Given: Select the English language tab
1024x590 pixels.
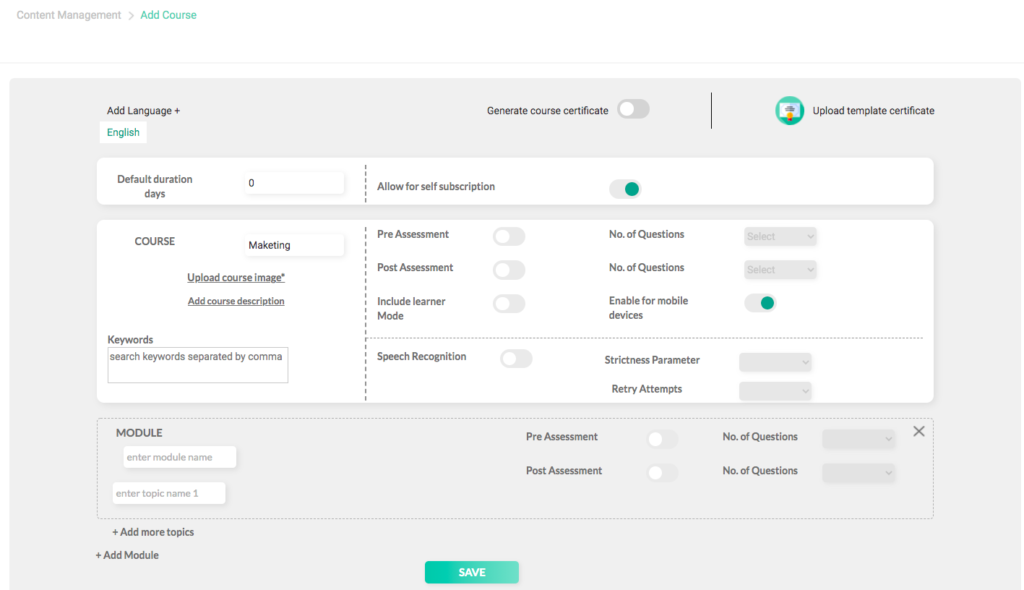Looking at the screenshot, I should click(x=123, y=133).
